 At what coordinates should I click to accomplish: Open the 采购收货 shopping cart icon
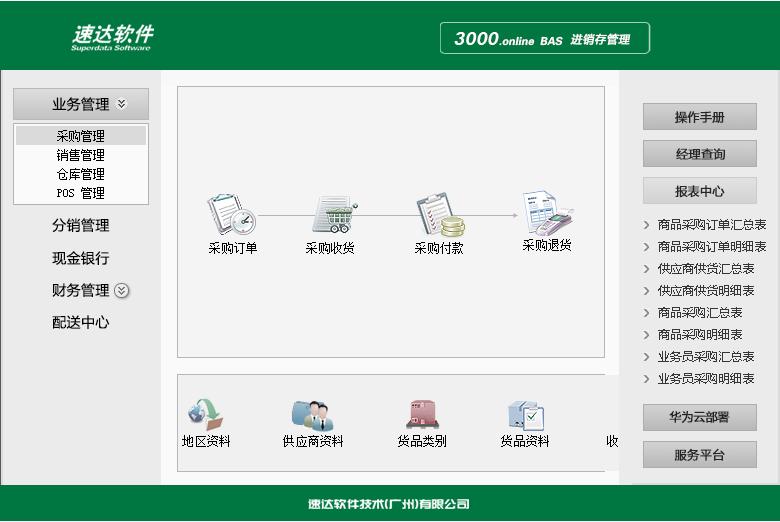[x=334, y=215]
